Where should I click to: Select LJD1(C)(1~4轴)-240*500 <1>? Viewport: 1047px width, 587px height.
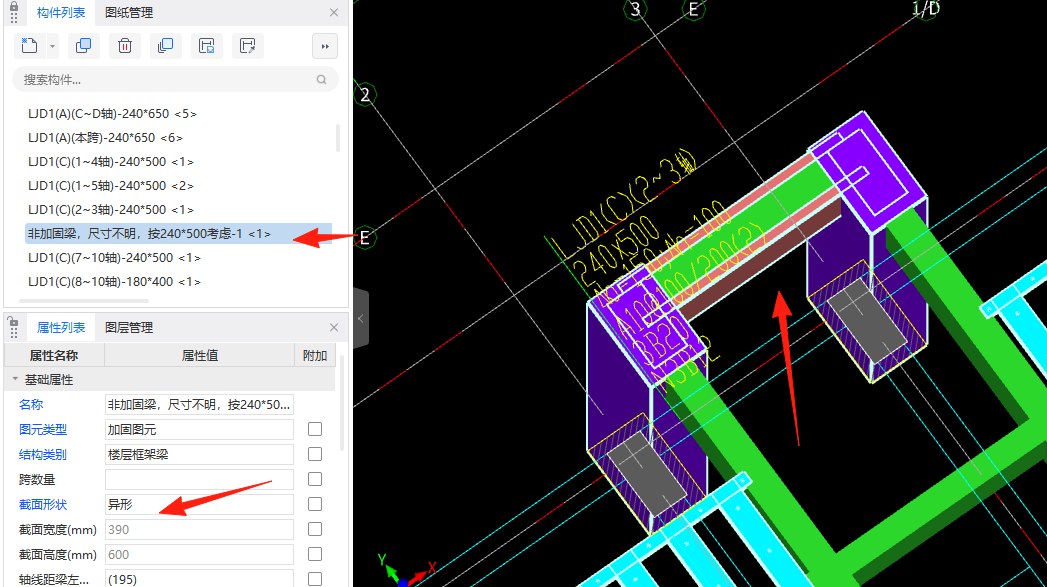pos(111,162)
